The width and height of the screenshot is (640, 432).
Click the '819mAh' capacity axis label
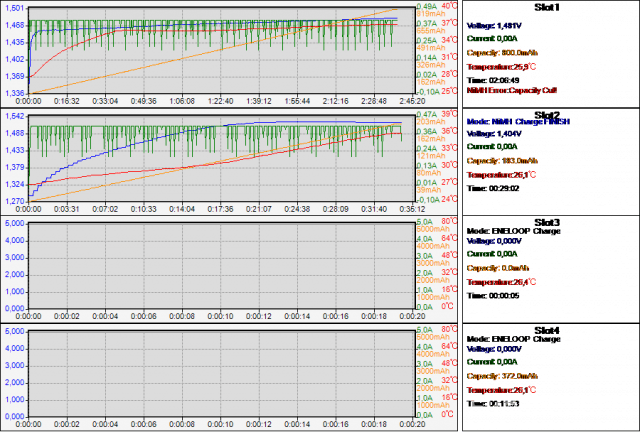tap(431, 13)
